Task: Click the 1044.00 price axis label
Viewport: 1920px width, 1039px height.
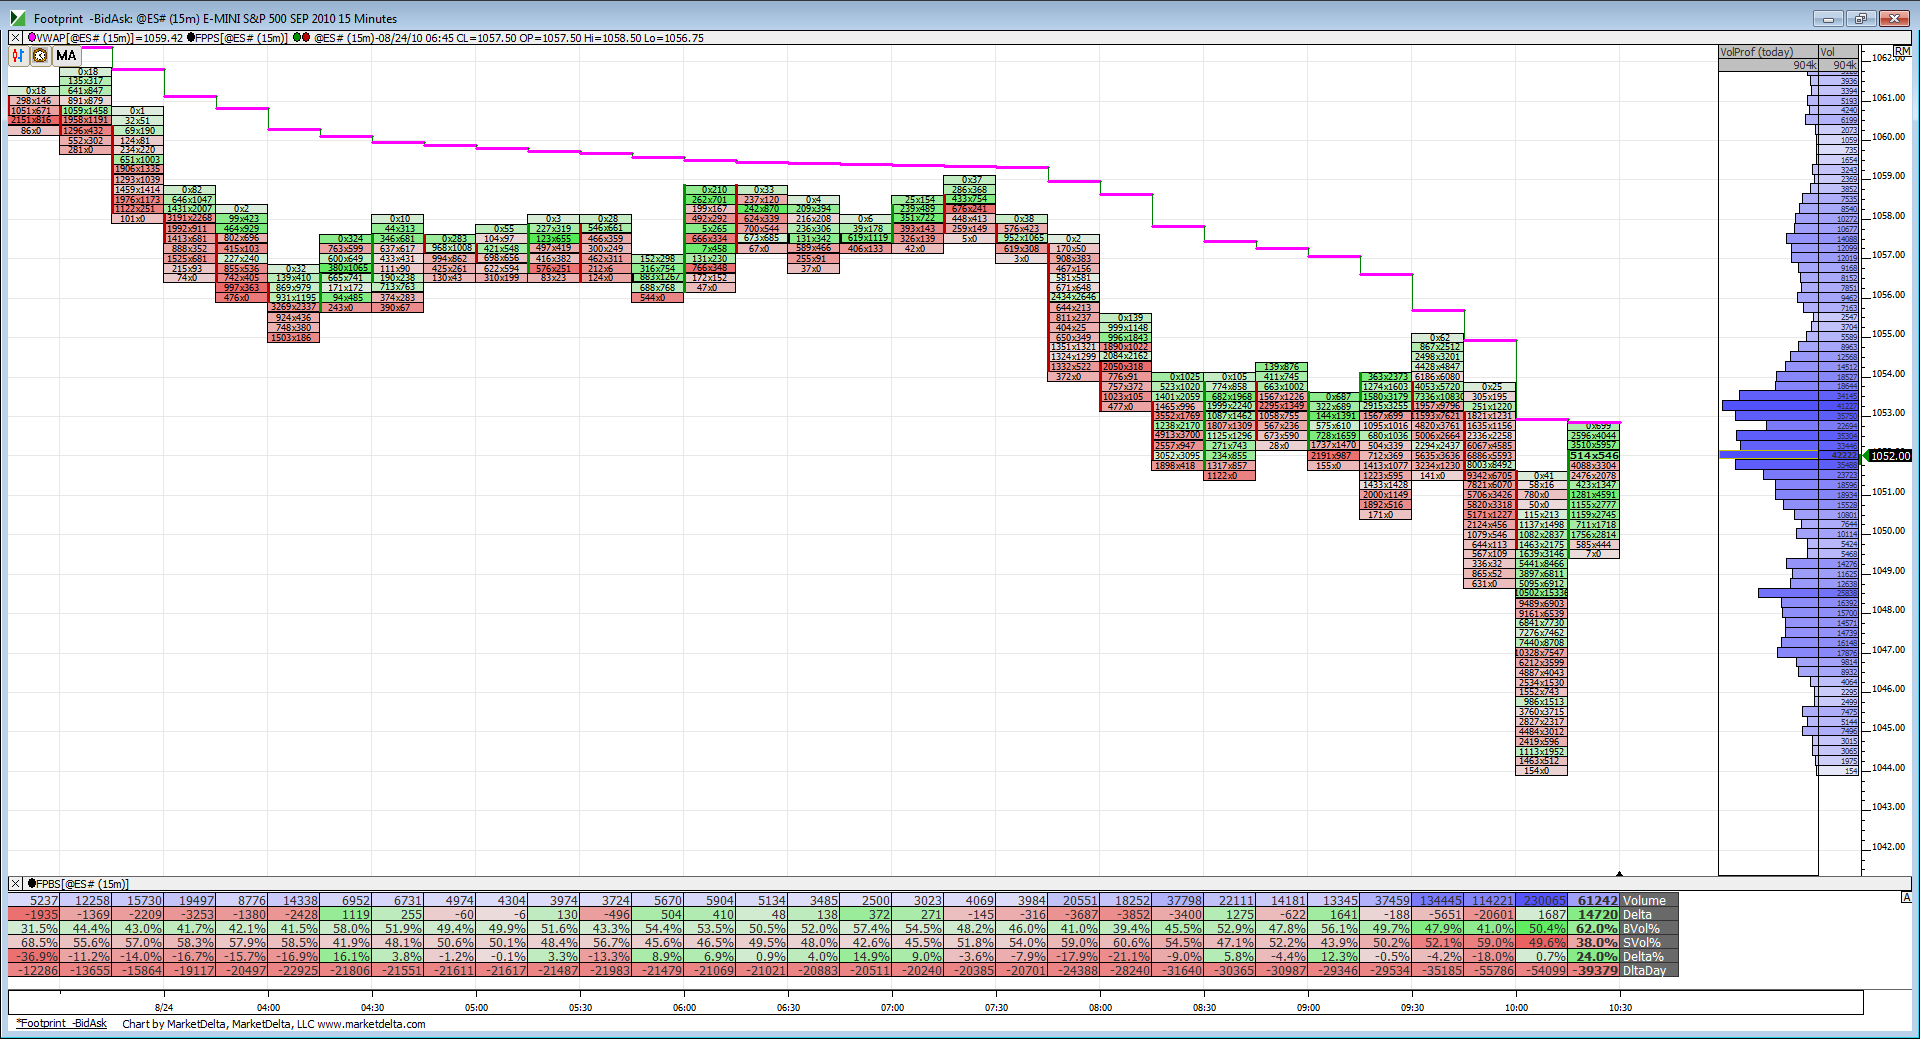Action: [x=1889, y=768]
